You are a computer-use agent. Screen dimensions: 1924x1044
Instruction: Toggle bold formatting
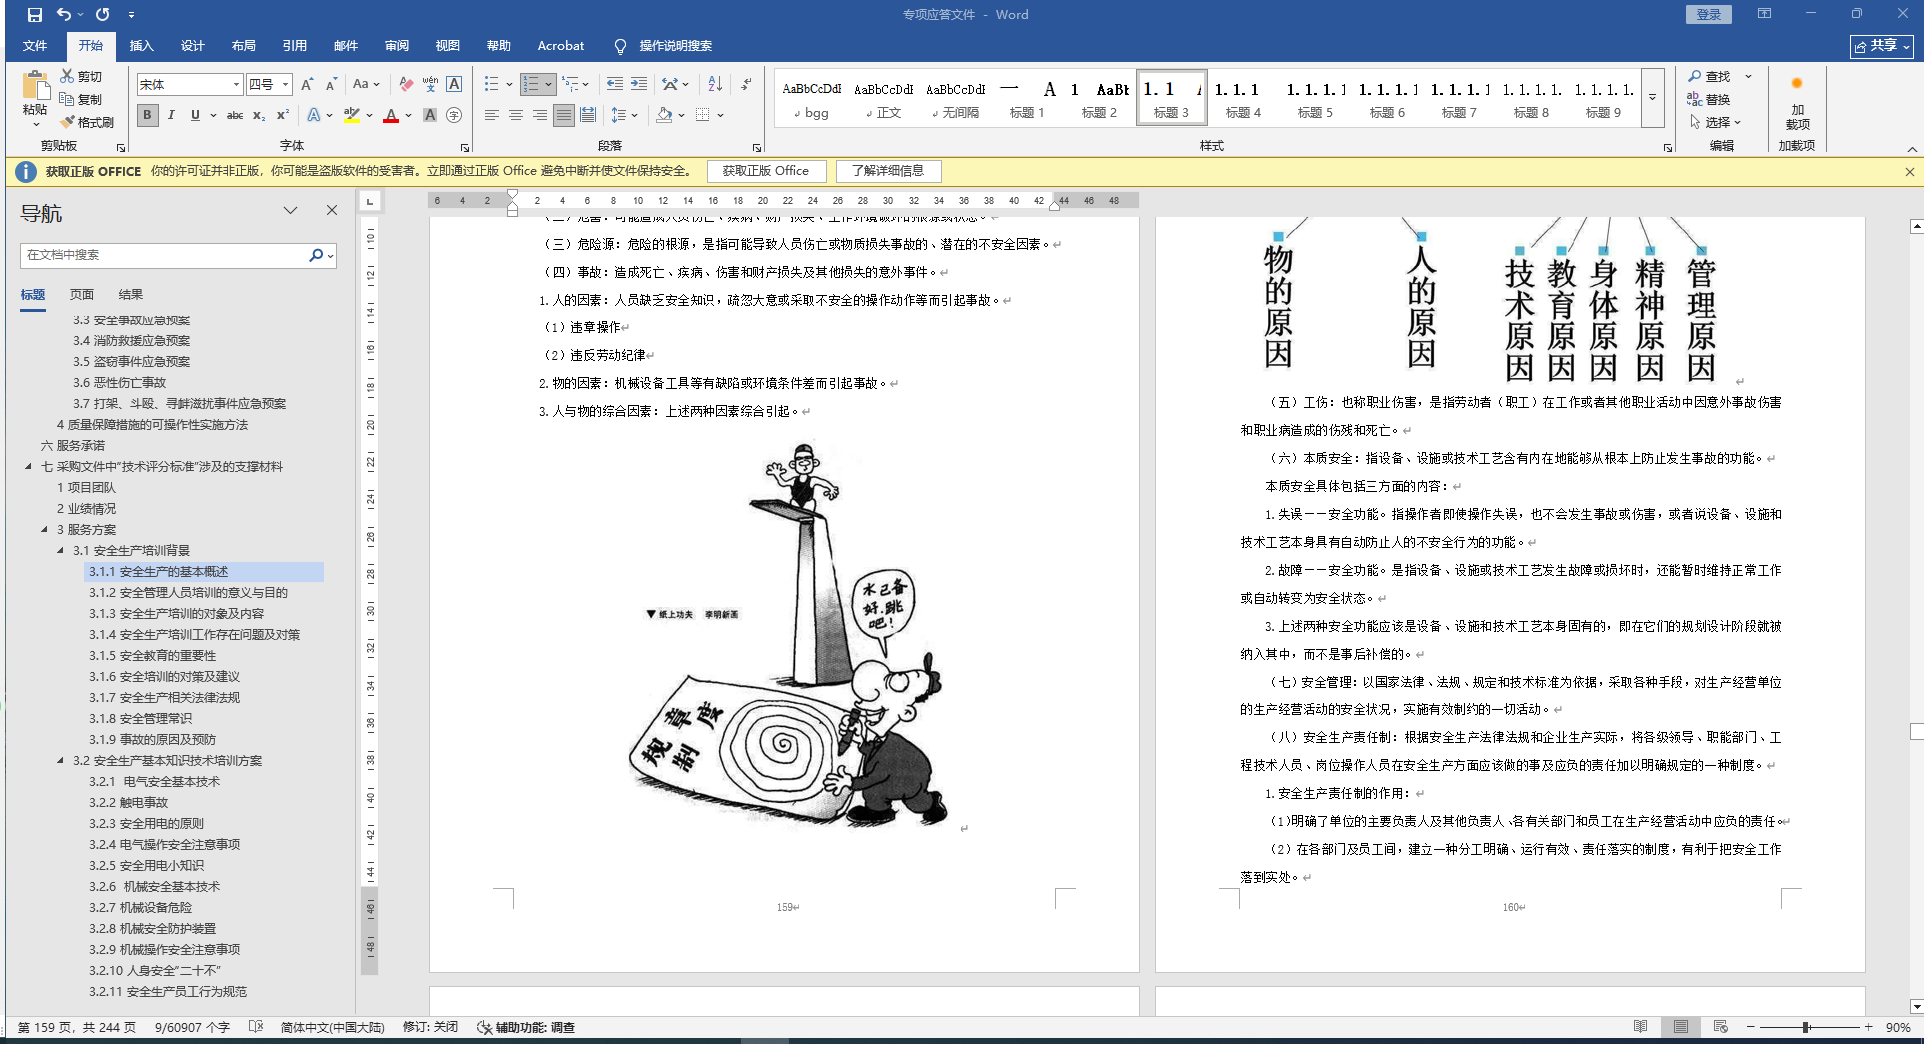point(148,115)
